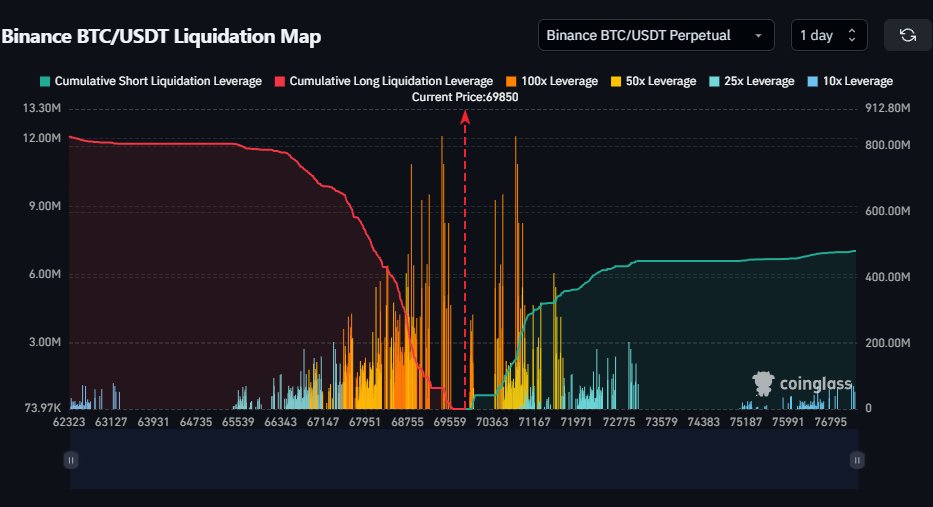Click the 9.00M left axis label
Viewport: 933px width, 507px height.
point(45,206)
